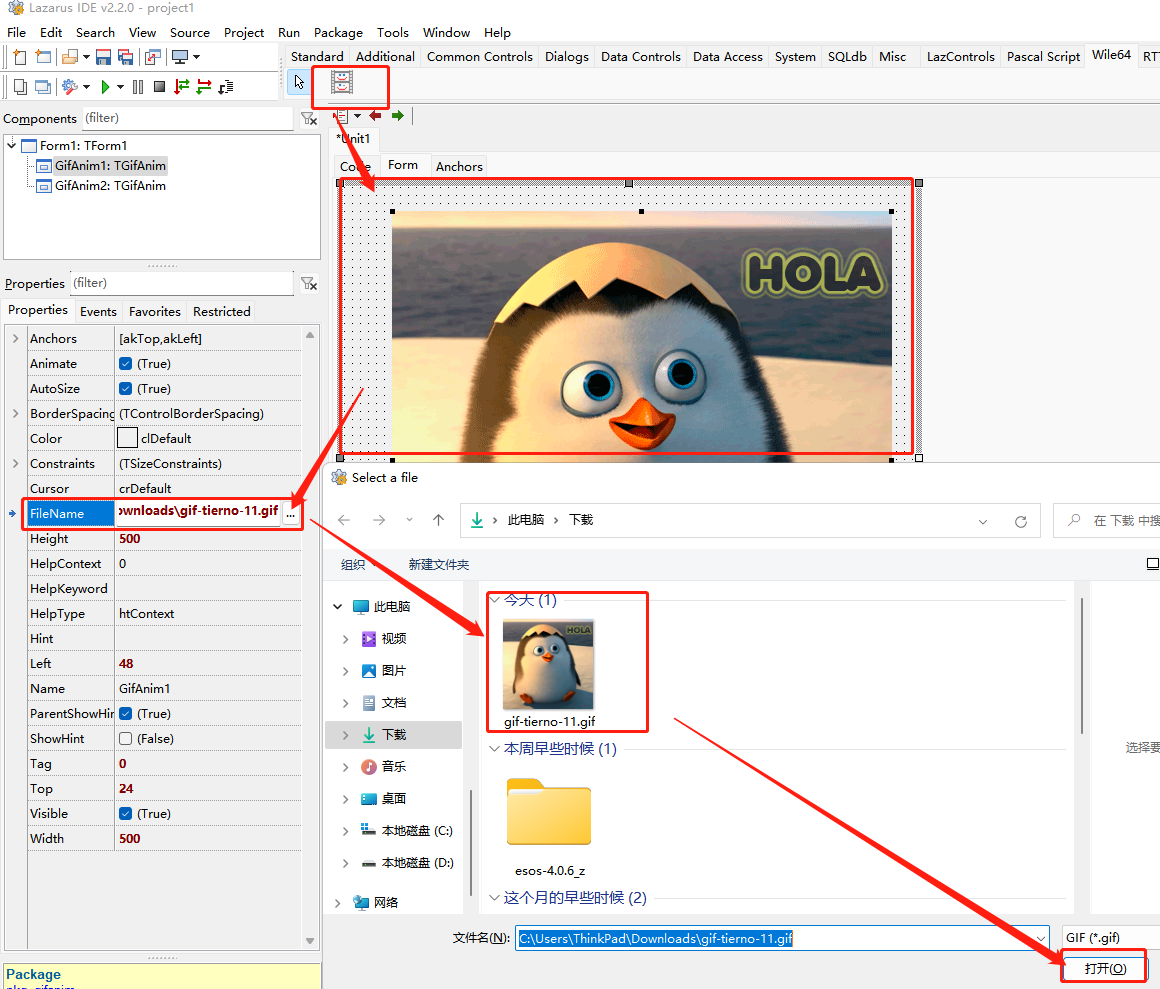Enable the ShowHint property checkbox
The width and height of the screenshot is (1160, 989).
point(126,739)
